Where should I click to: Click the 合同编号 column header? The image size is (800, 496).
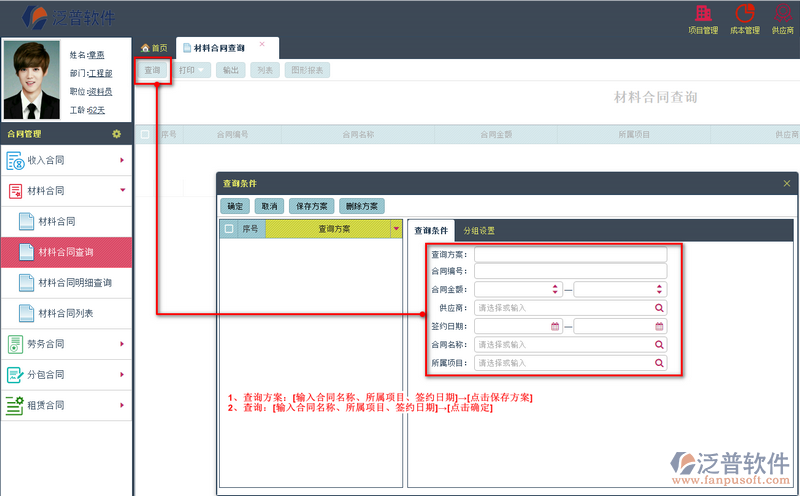232,134
